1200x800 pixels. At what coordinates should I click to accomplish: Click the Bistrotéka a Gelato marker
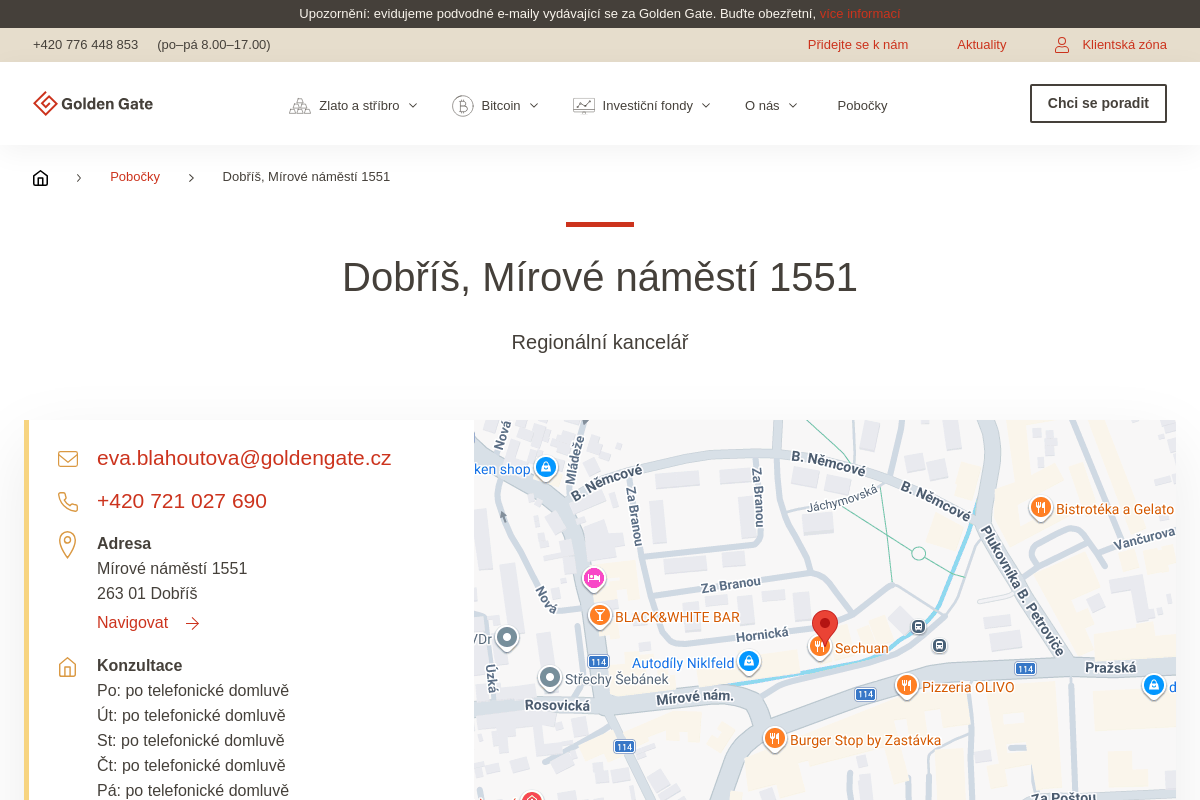point(1041,507)
